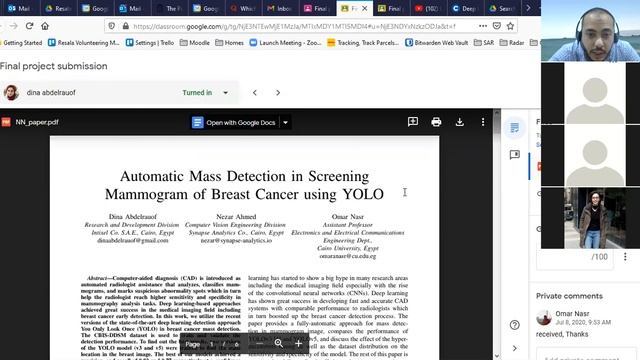The width and height of the screenshot is (640, 360).
Task: Print NN_paper.pdf with the printer icon
Action: [x=436, y=122]
